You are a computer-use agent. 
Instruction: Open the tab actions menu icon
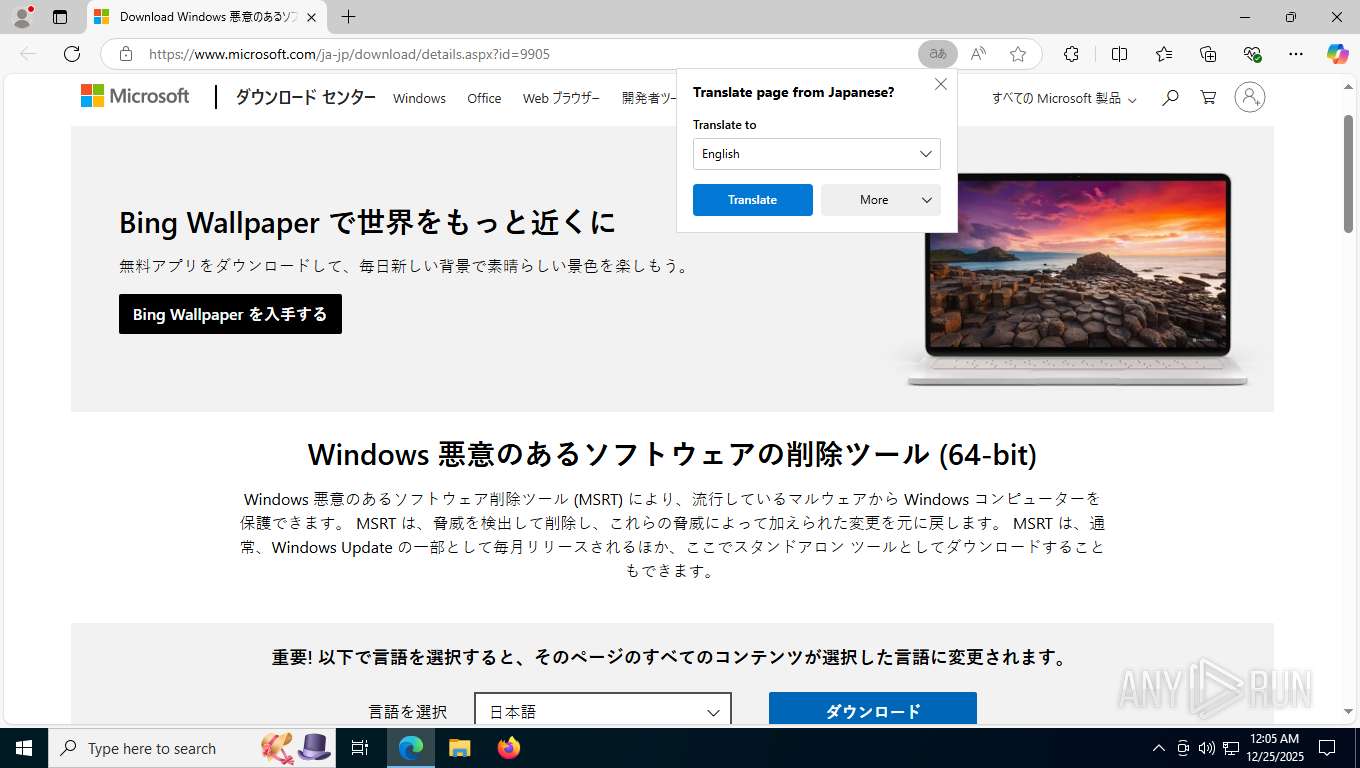point(60,17)
